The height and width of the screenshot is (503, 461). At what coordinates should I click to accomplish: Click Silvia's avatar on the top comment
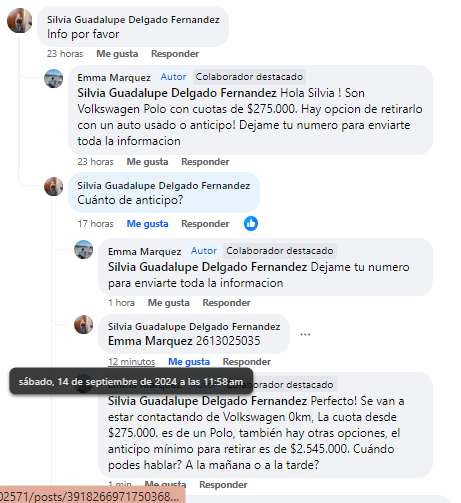(x=20, y=21)
